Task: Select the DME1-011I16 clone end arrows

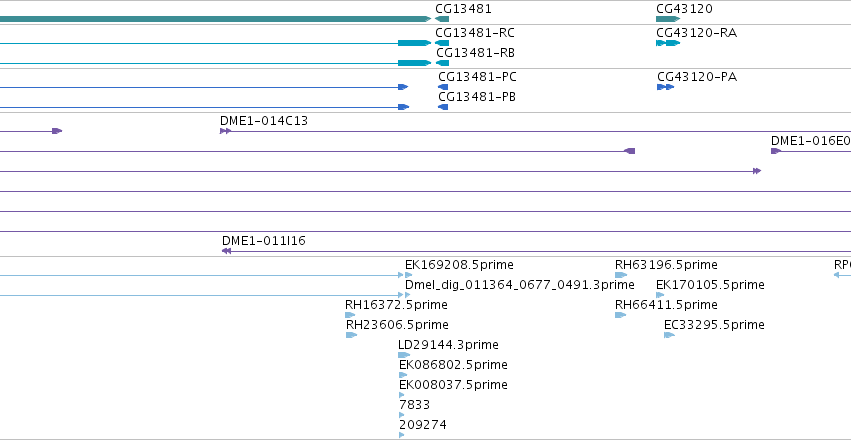Action: tap(226, 251)
